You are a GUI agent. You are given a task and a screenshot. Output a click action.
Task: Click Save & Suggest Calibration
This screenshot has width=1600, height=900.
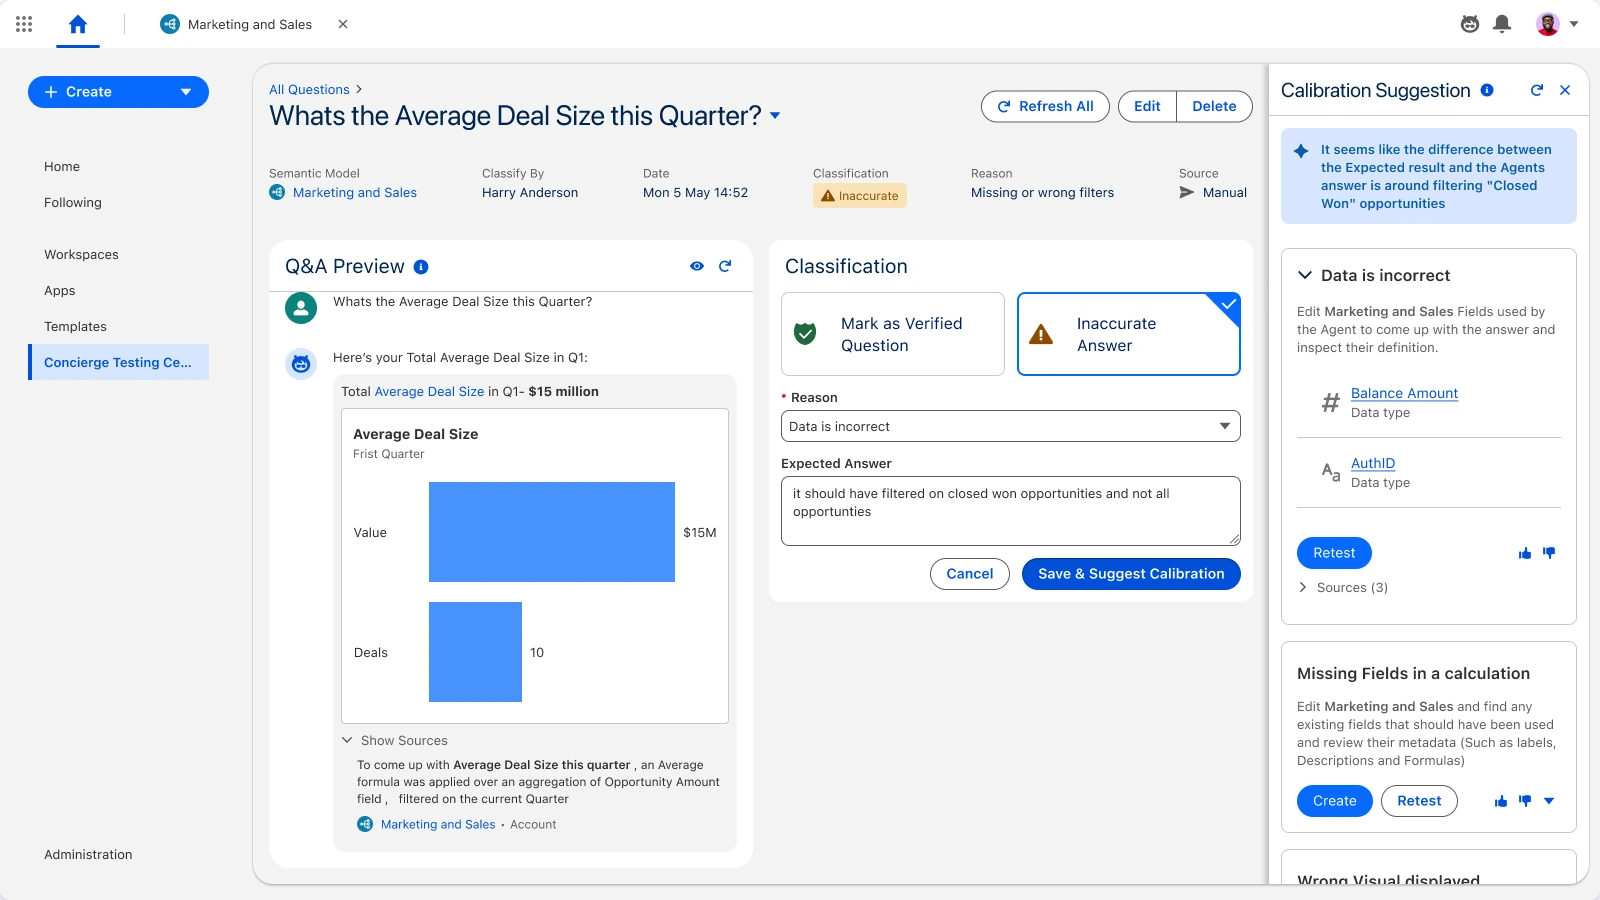(x=1131, y=574)
